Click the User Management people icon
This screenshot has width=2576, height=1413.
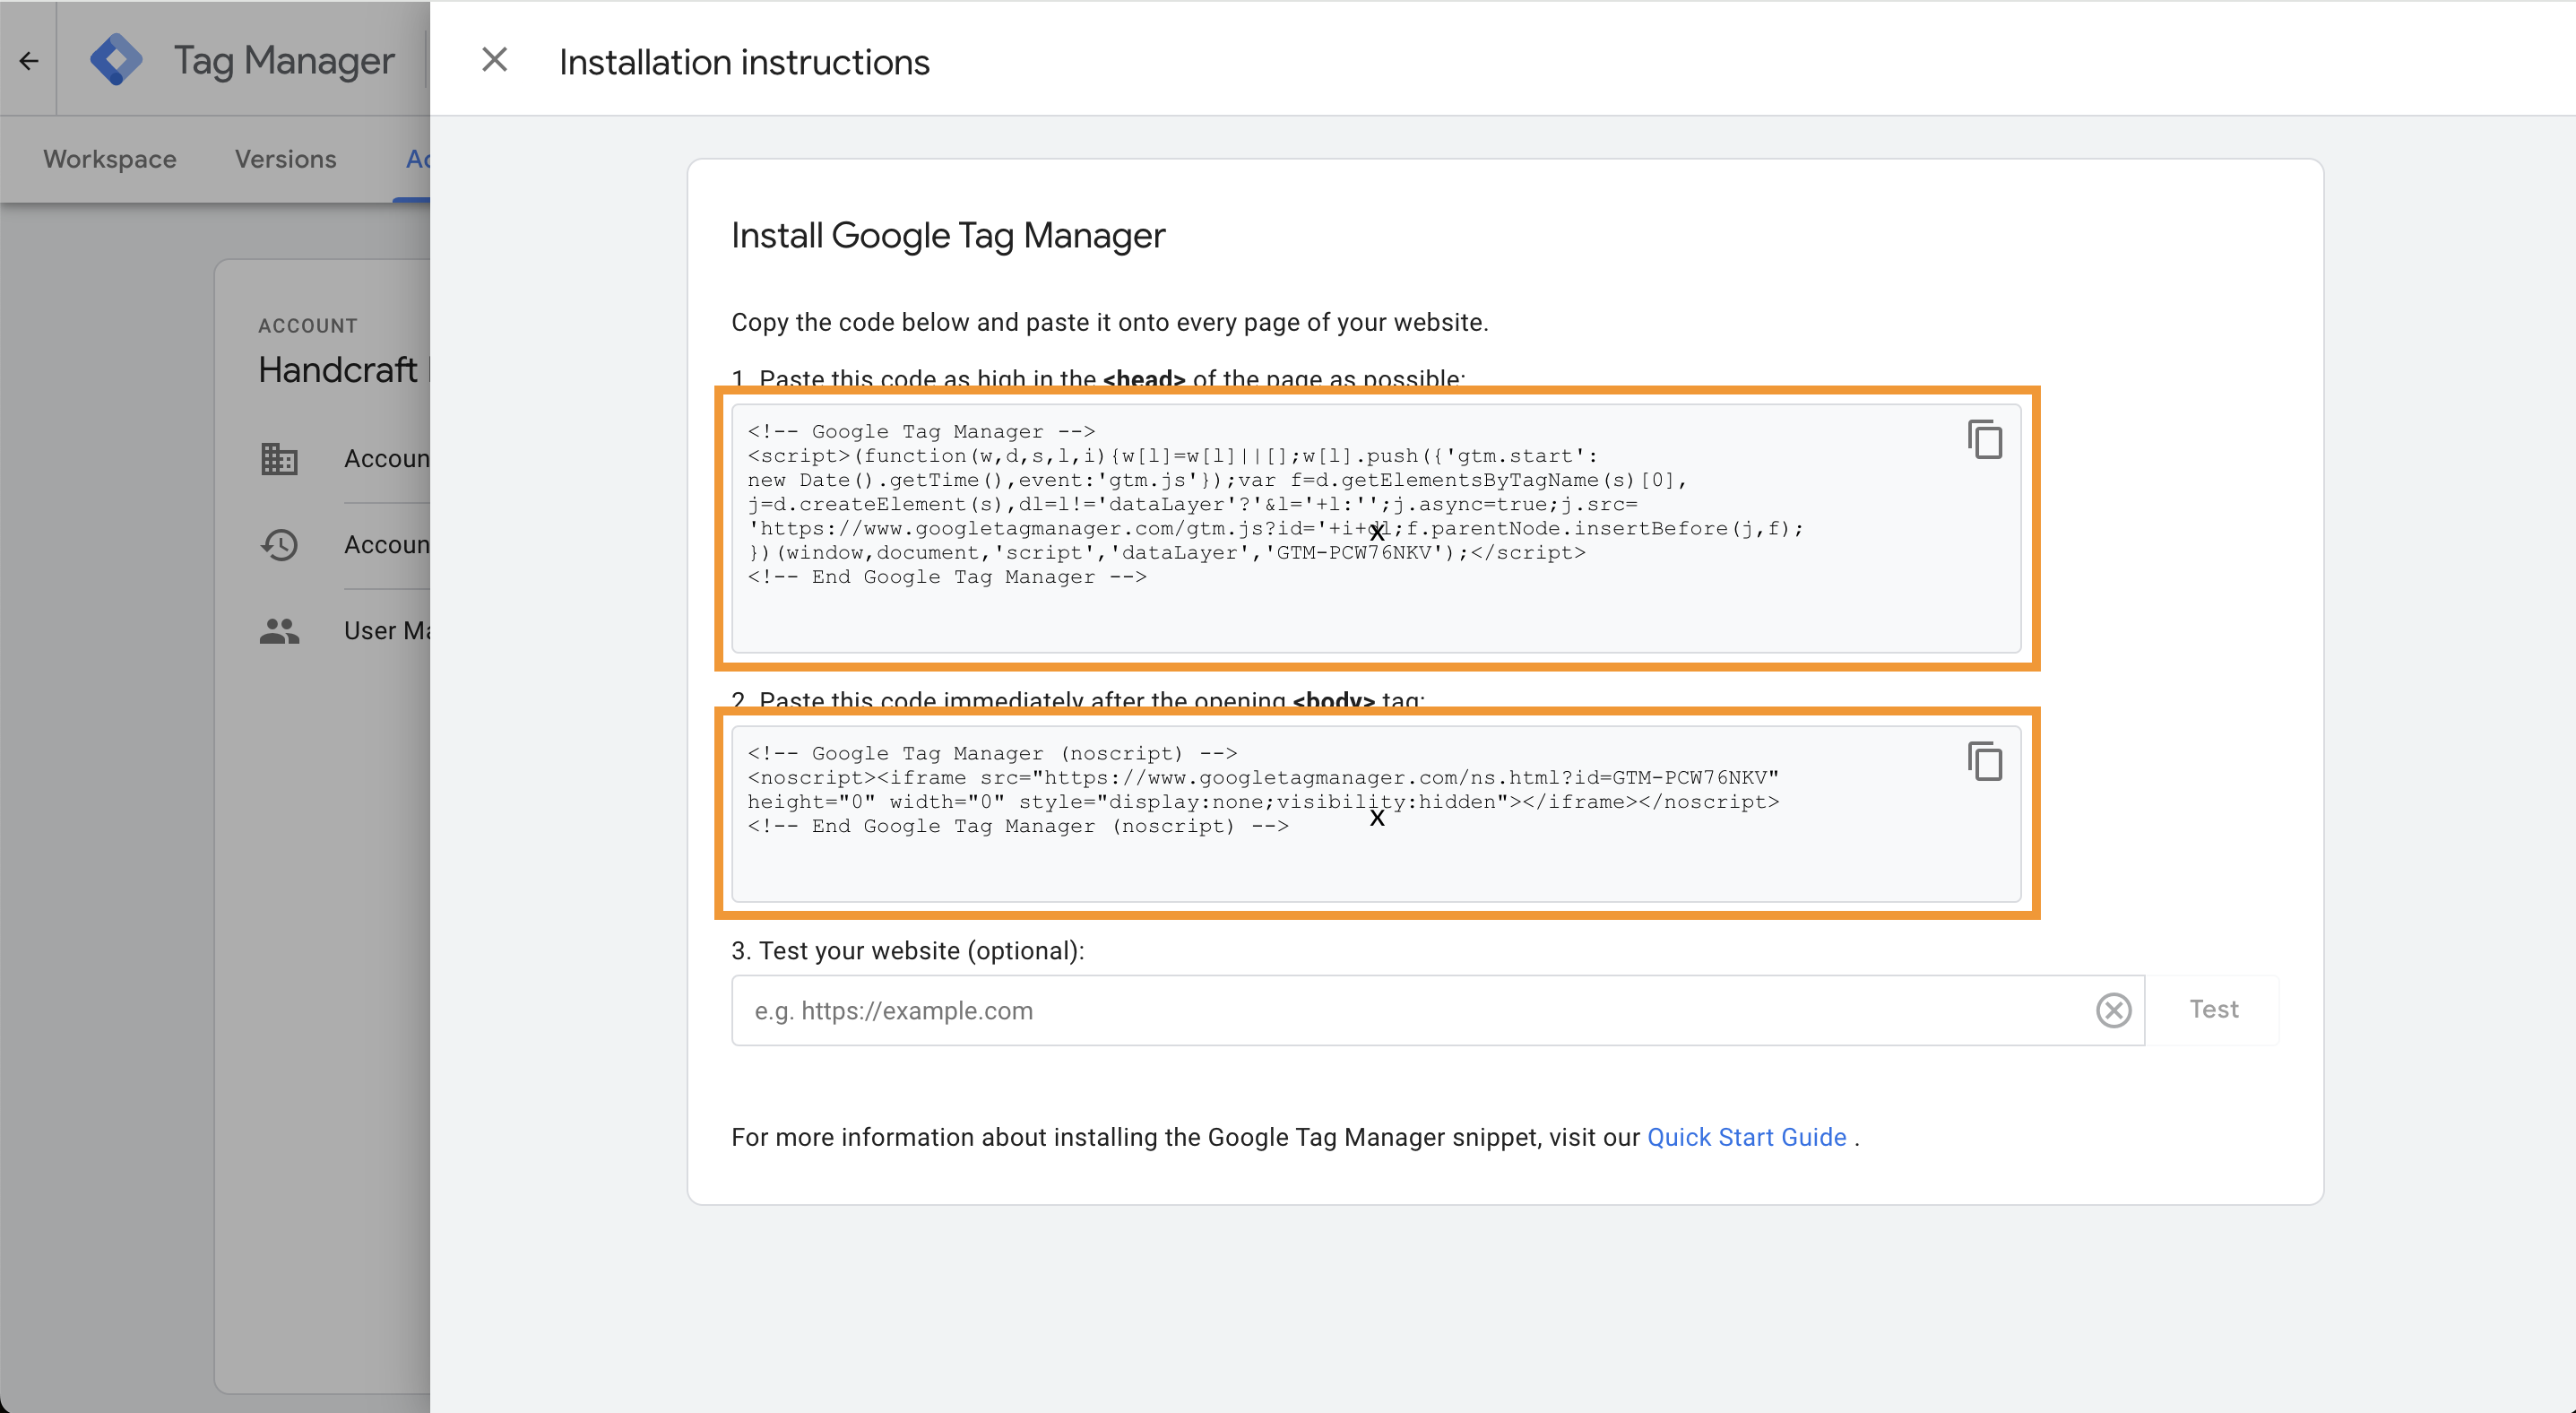pos(279,631)
